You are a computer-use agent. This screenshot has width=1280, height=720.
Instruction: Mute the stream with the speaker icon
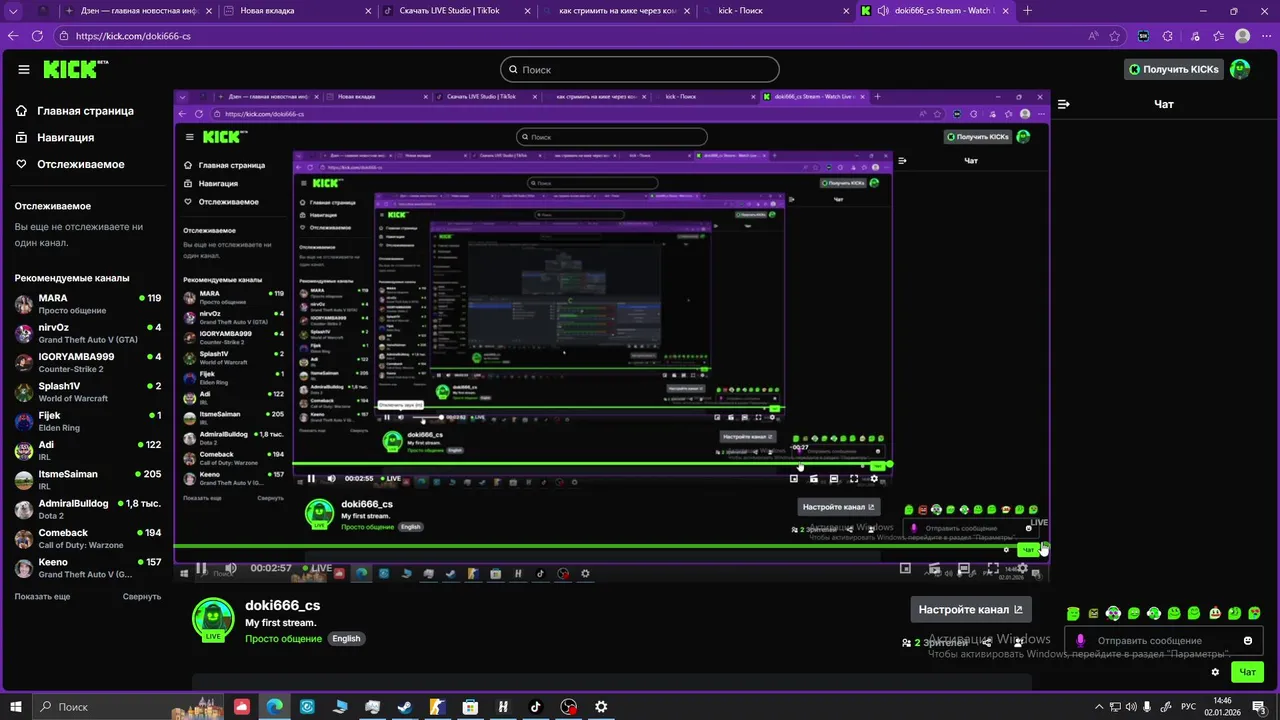point(231,568)
